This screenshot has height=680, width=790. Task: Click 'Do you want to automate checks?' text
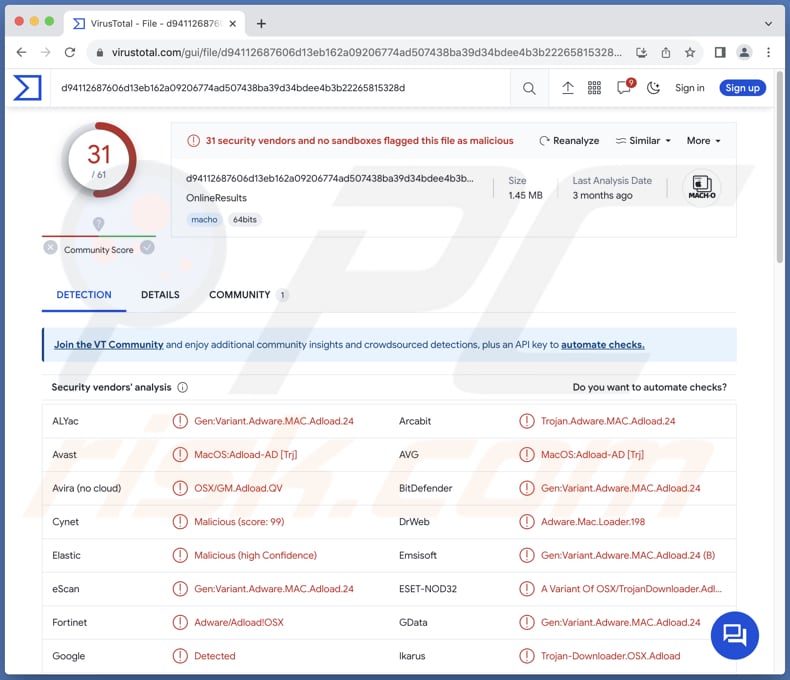(x=649, y=387)
